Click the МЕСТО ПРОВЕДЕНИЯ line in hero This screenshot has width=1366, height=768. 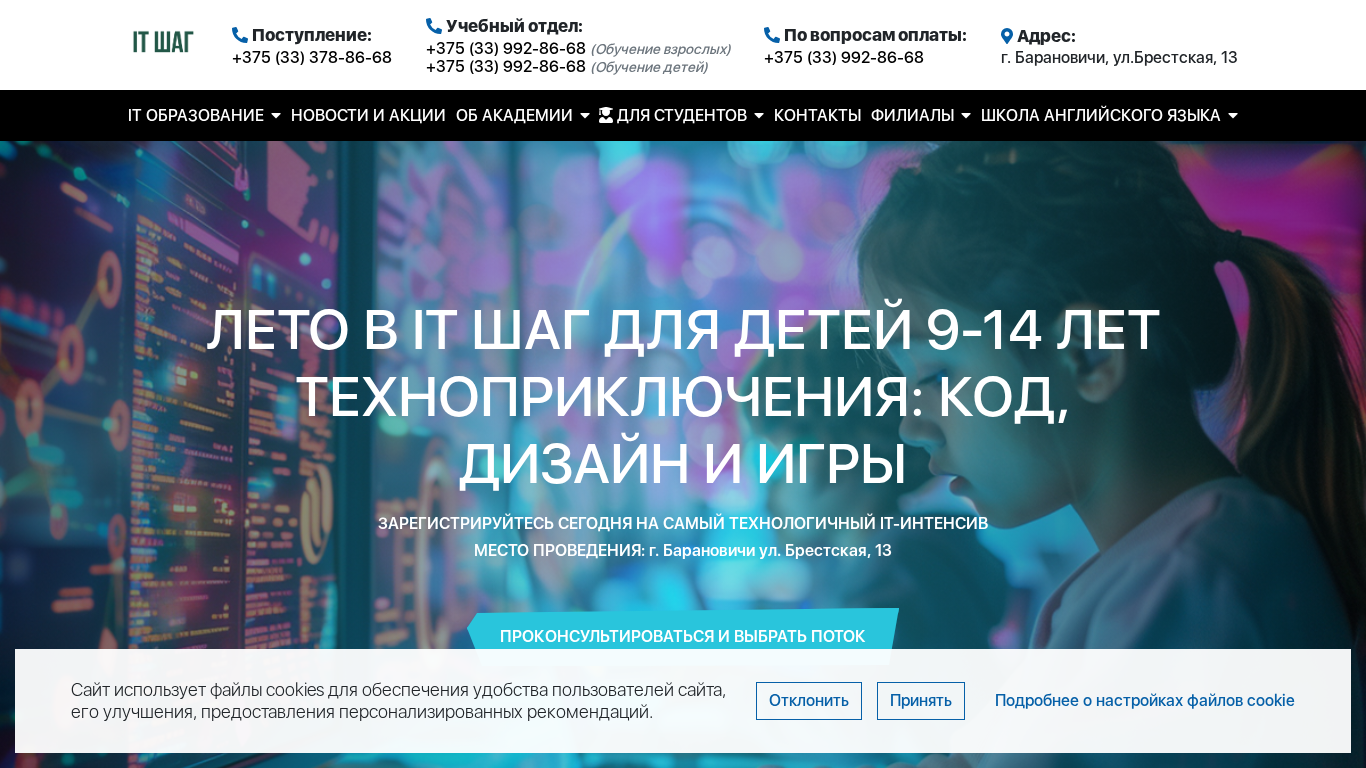click(683, 550)
